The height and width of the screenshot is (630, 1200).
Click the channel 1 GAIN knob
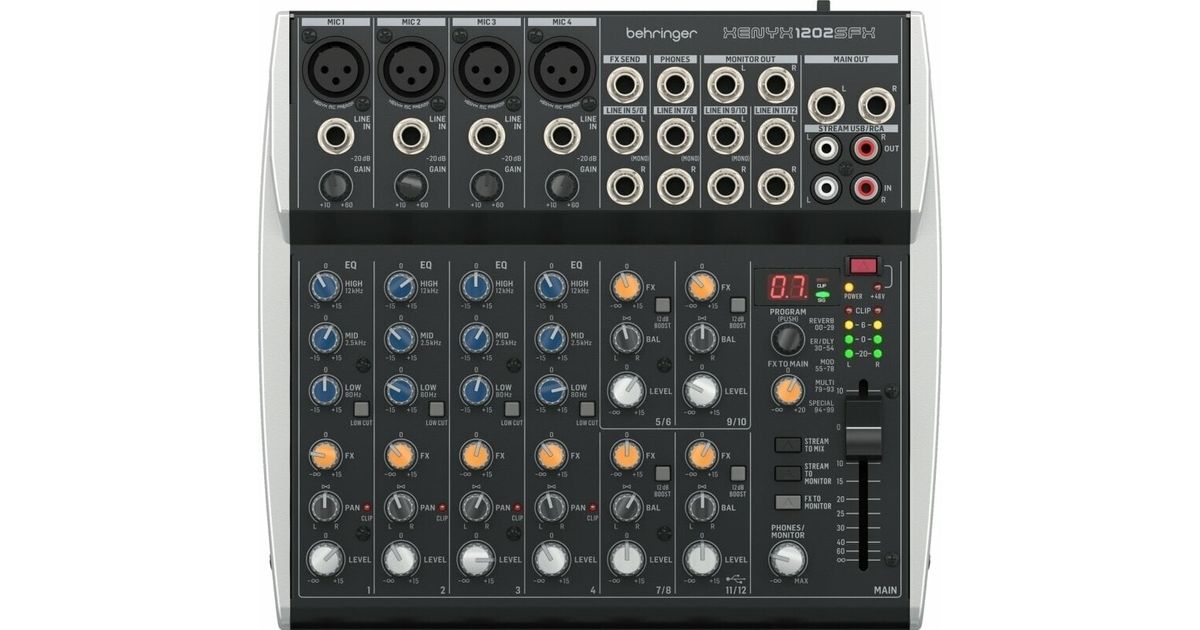pos(335,185)
